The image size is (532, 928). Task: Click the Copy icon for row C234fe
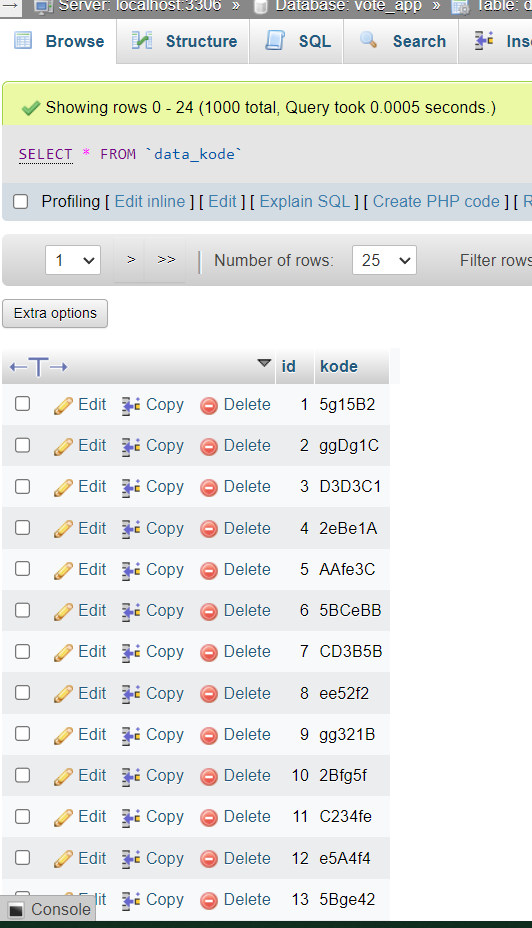[x=131, y=817]
